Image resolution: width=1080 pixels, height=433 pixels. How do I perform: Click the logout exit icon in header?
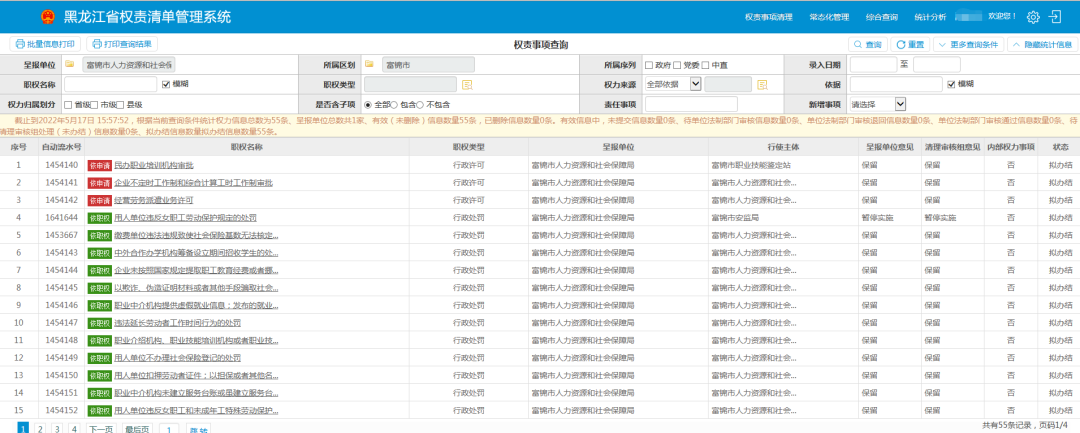point(1055,17)
